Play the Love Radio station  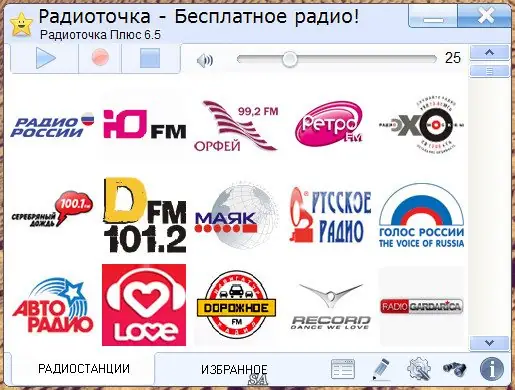144,305
